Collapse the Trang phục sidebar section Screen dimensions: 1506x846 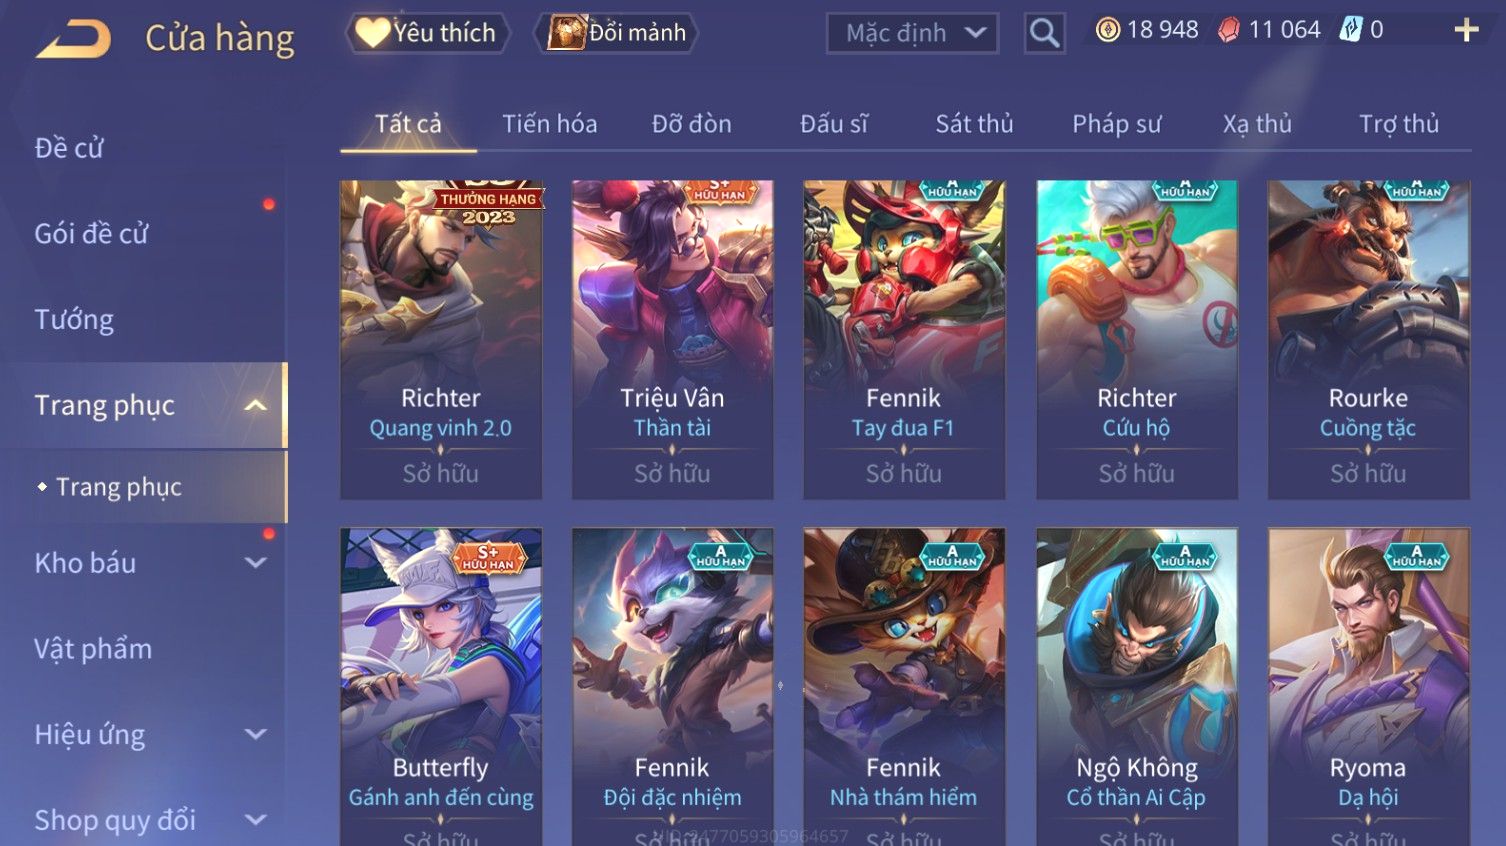click(x=256, y=405)
